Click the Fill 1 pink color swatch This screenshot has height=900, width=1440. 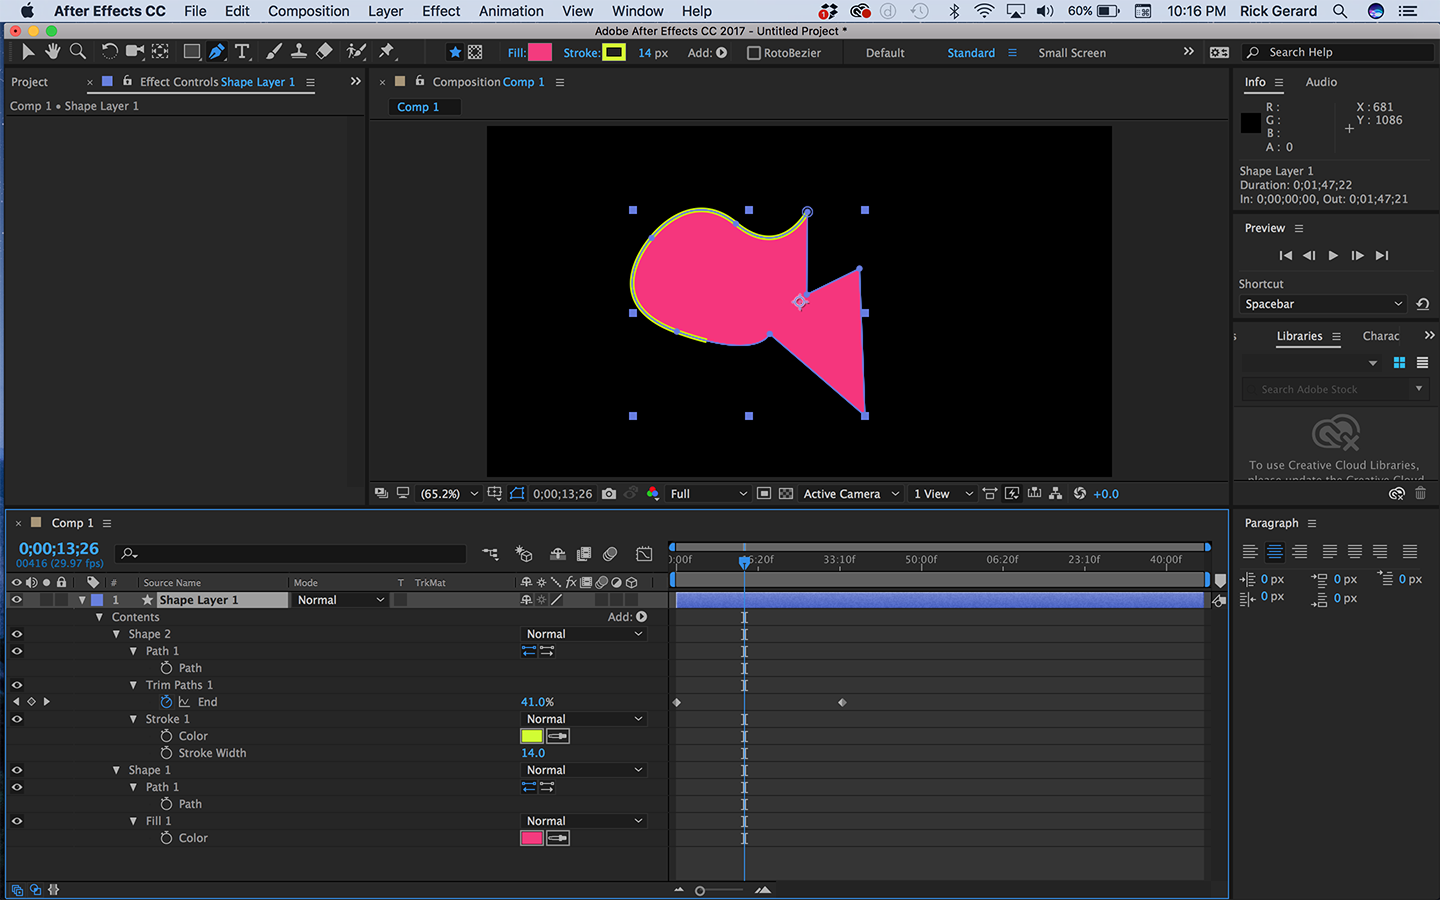tap(531, 838)
